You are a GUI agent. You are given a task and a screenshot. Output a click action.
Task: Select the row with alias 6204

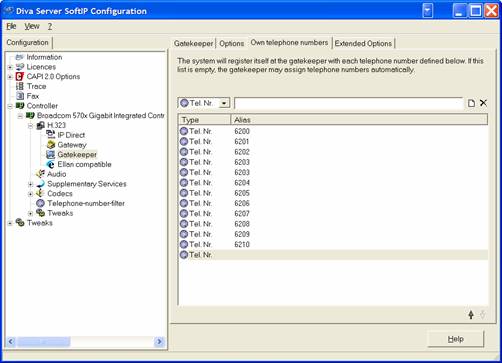333,183
